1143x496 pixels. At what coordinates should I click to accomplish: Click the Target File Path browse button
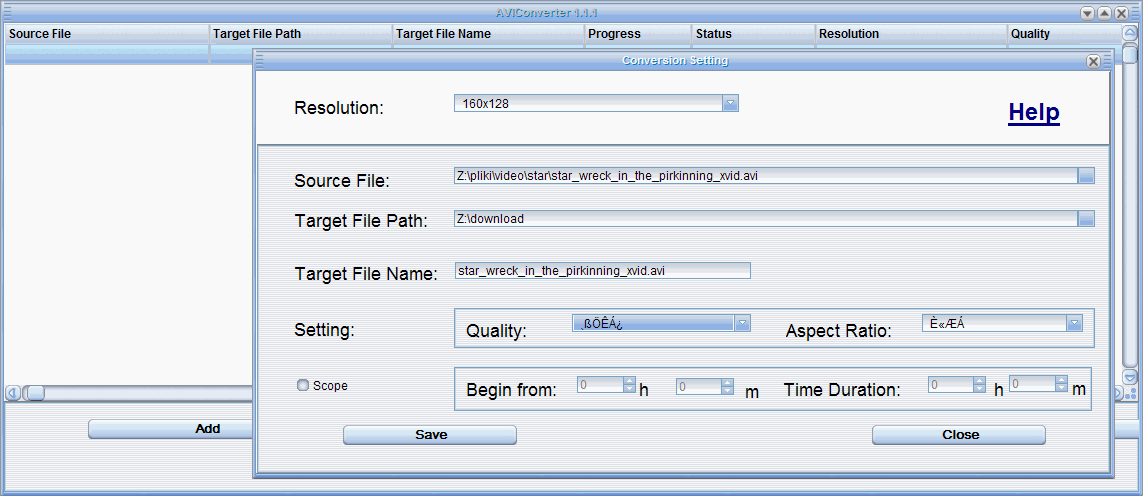[x=1086, y=219]
